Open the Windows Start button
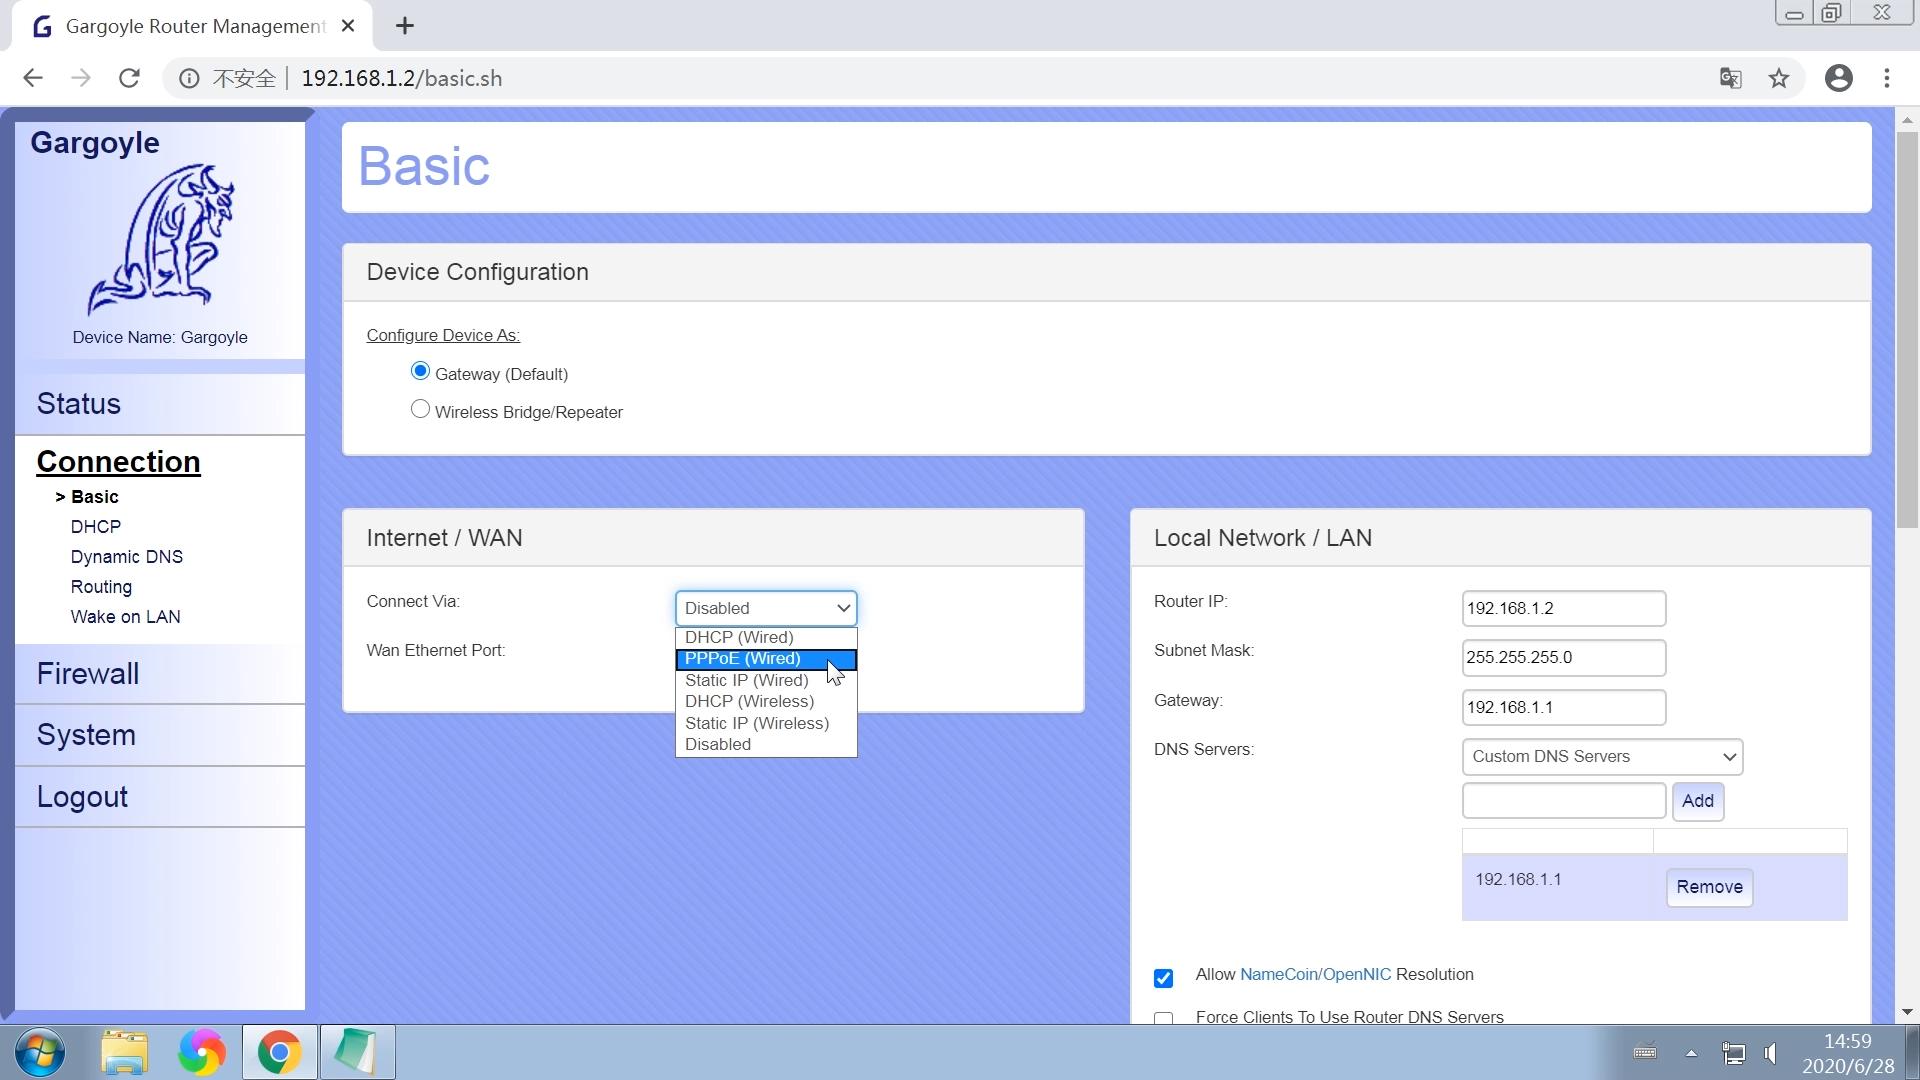This screenshot has height=1080, width=1920. 40,1052
